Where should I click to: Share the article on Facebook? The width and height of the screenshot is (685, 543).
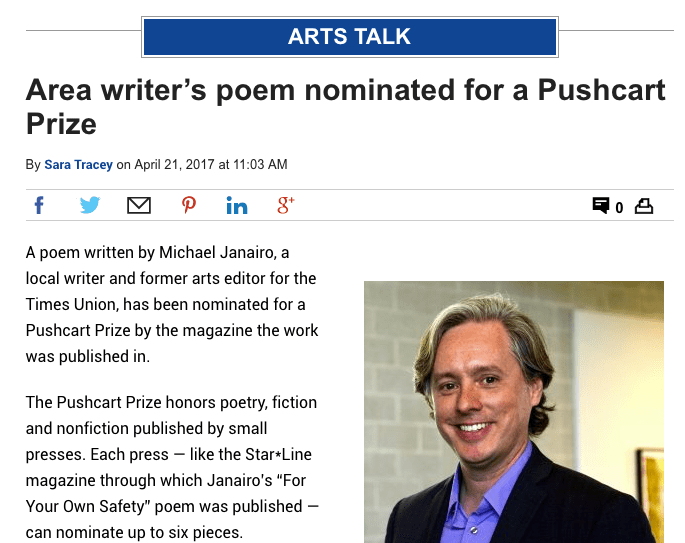(39, 206)
